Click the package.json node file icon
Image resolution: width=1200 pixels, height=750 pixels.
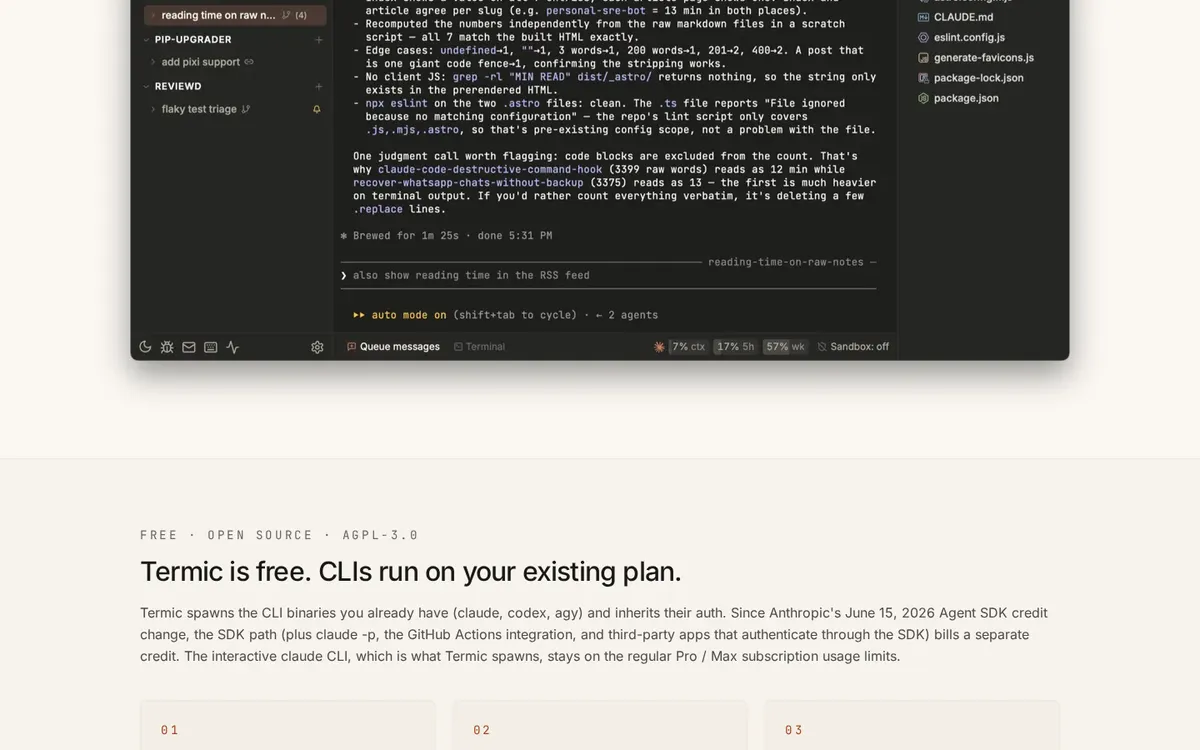924,98
